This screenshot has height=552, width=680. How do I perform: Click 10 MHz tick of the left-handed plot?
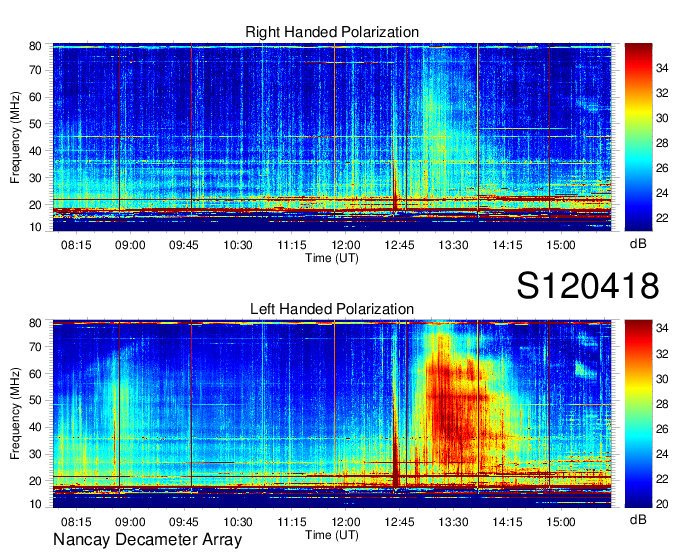click(x=35, y=504)
